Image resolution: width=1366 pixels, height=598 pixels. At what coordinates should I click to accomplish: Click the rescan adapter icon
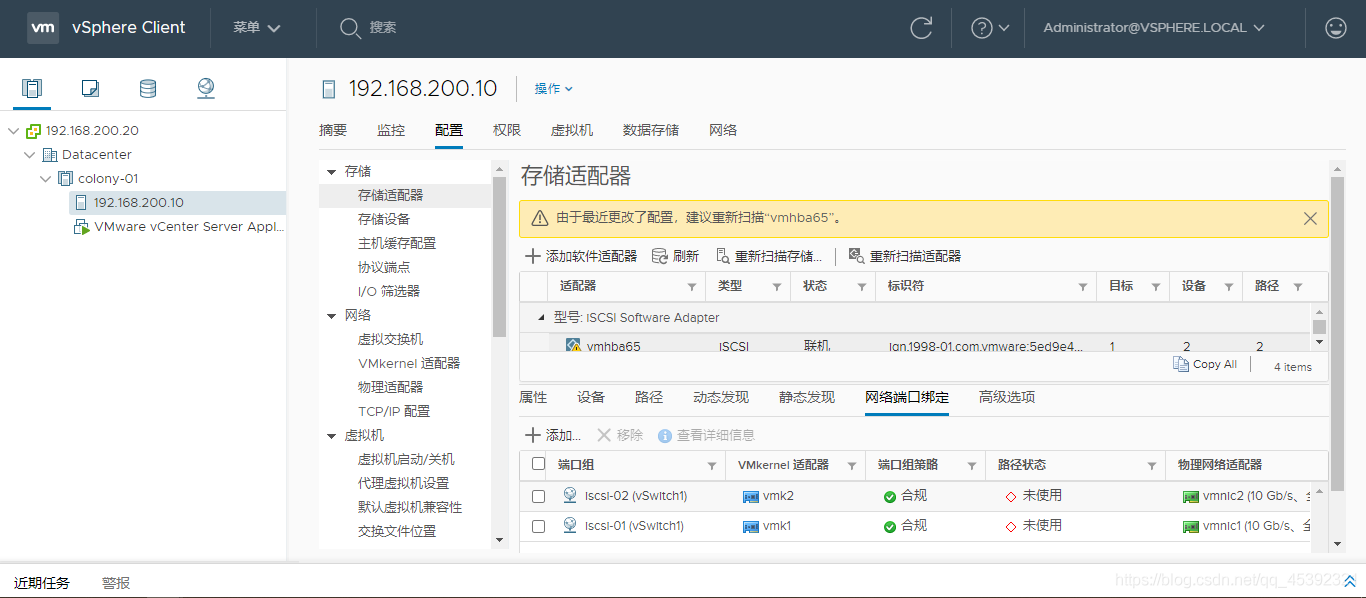tap(857, 256)
